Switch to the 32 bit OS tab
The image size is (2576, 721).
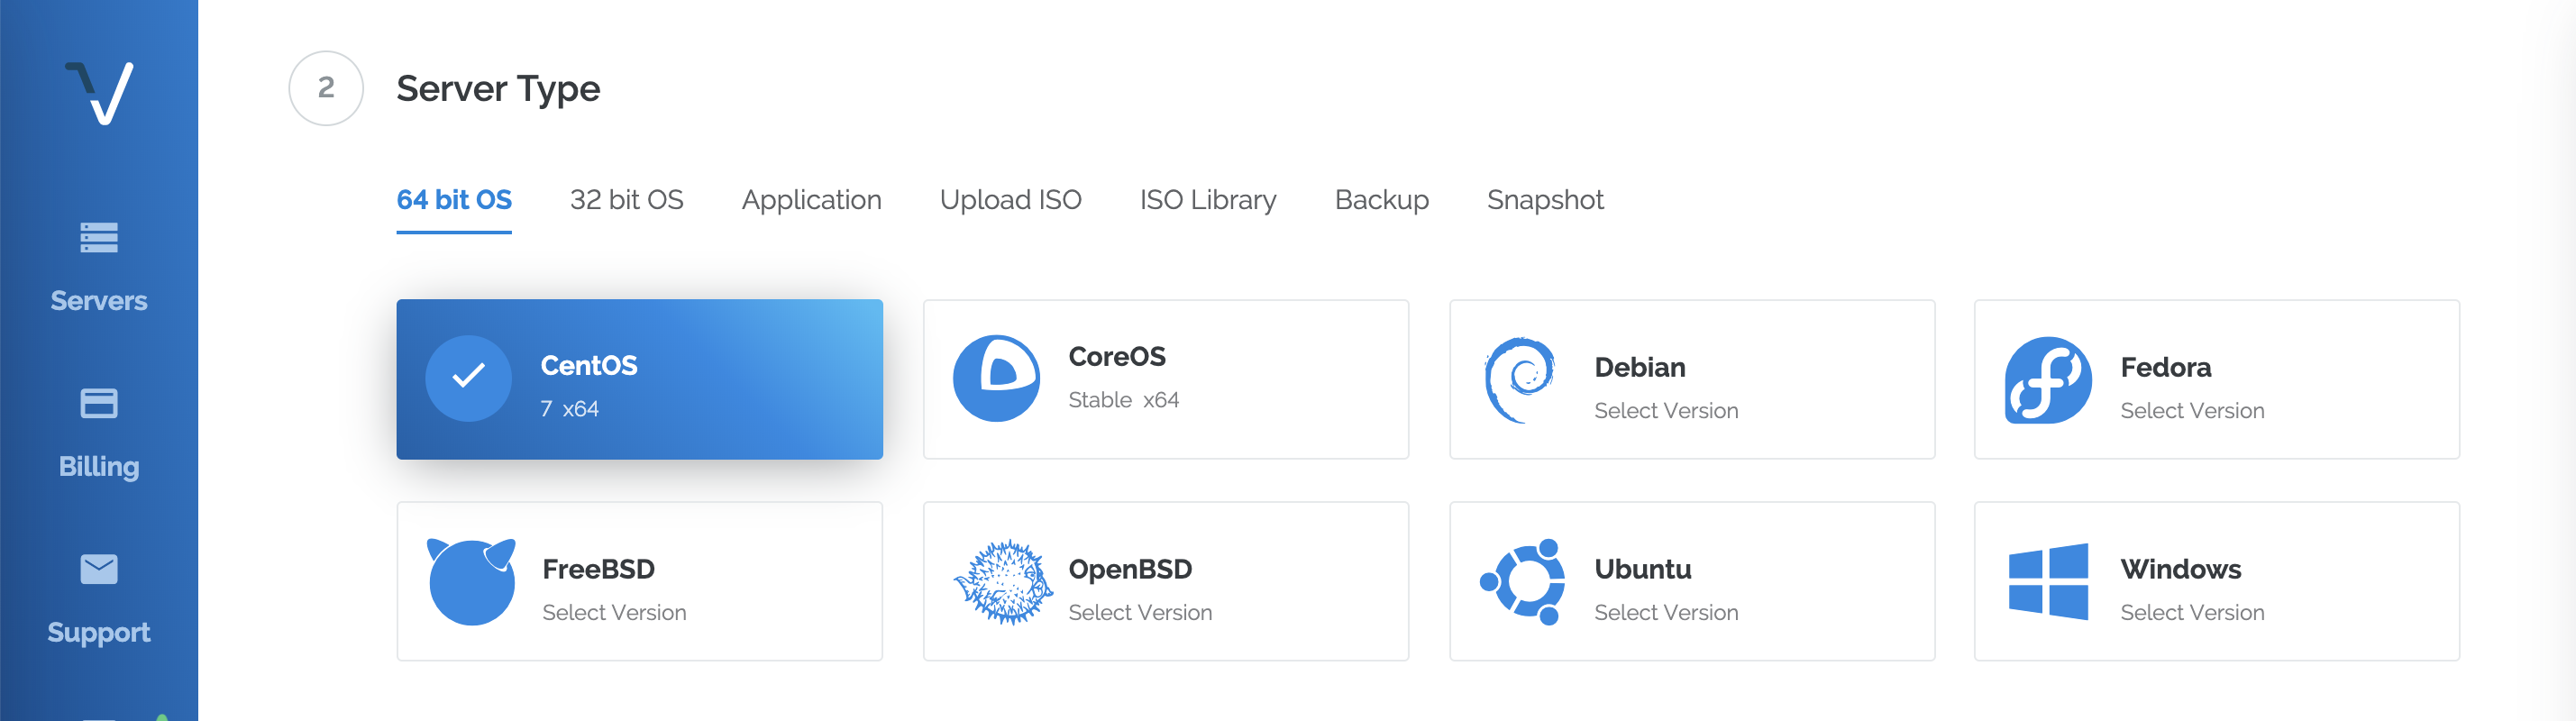tap(627, 200)
